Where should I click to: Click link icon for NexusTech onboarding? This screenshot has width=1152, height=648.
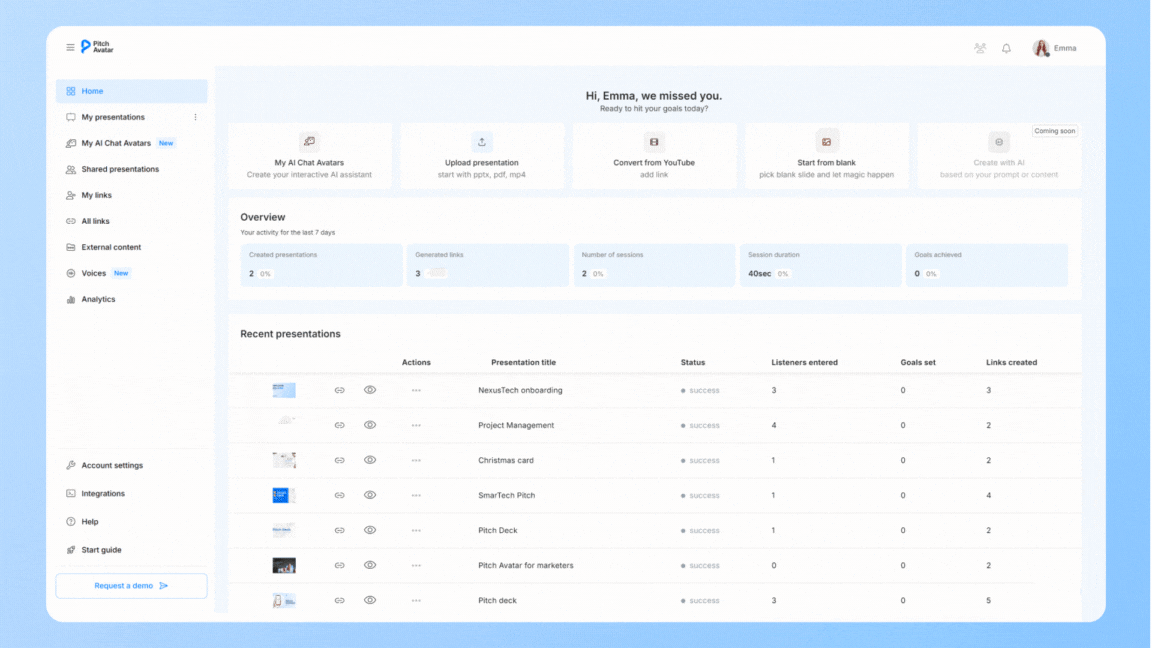click(339, 390)
